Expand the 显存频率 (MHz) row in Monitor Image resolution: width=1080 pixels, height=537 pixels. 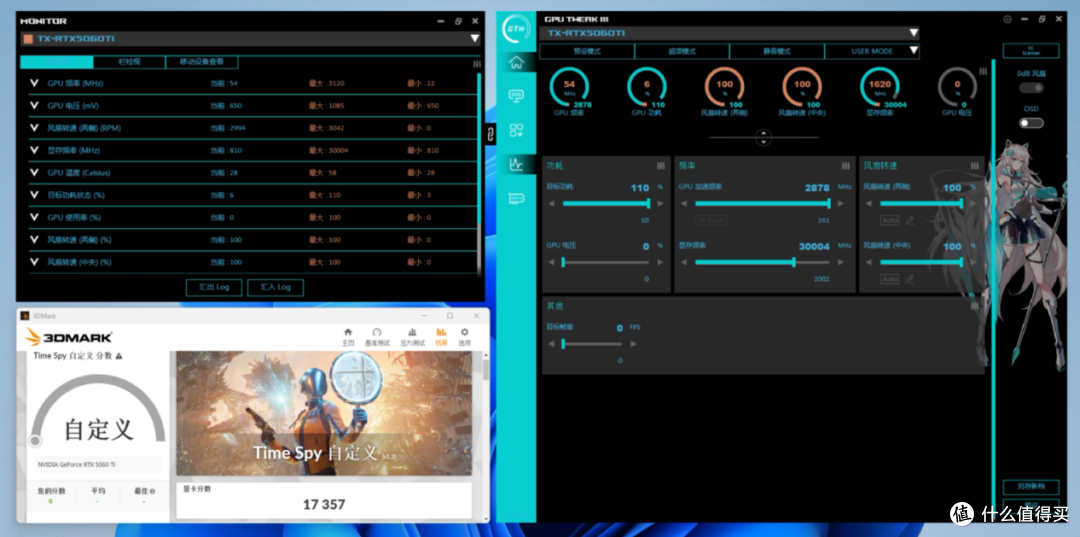pos(34,150)
